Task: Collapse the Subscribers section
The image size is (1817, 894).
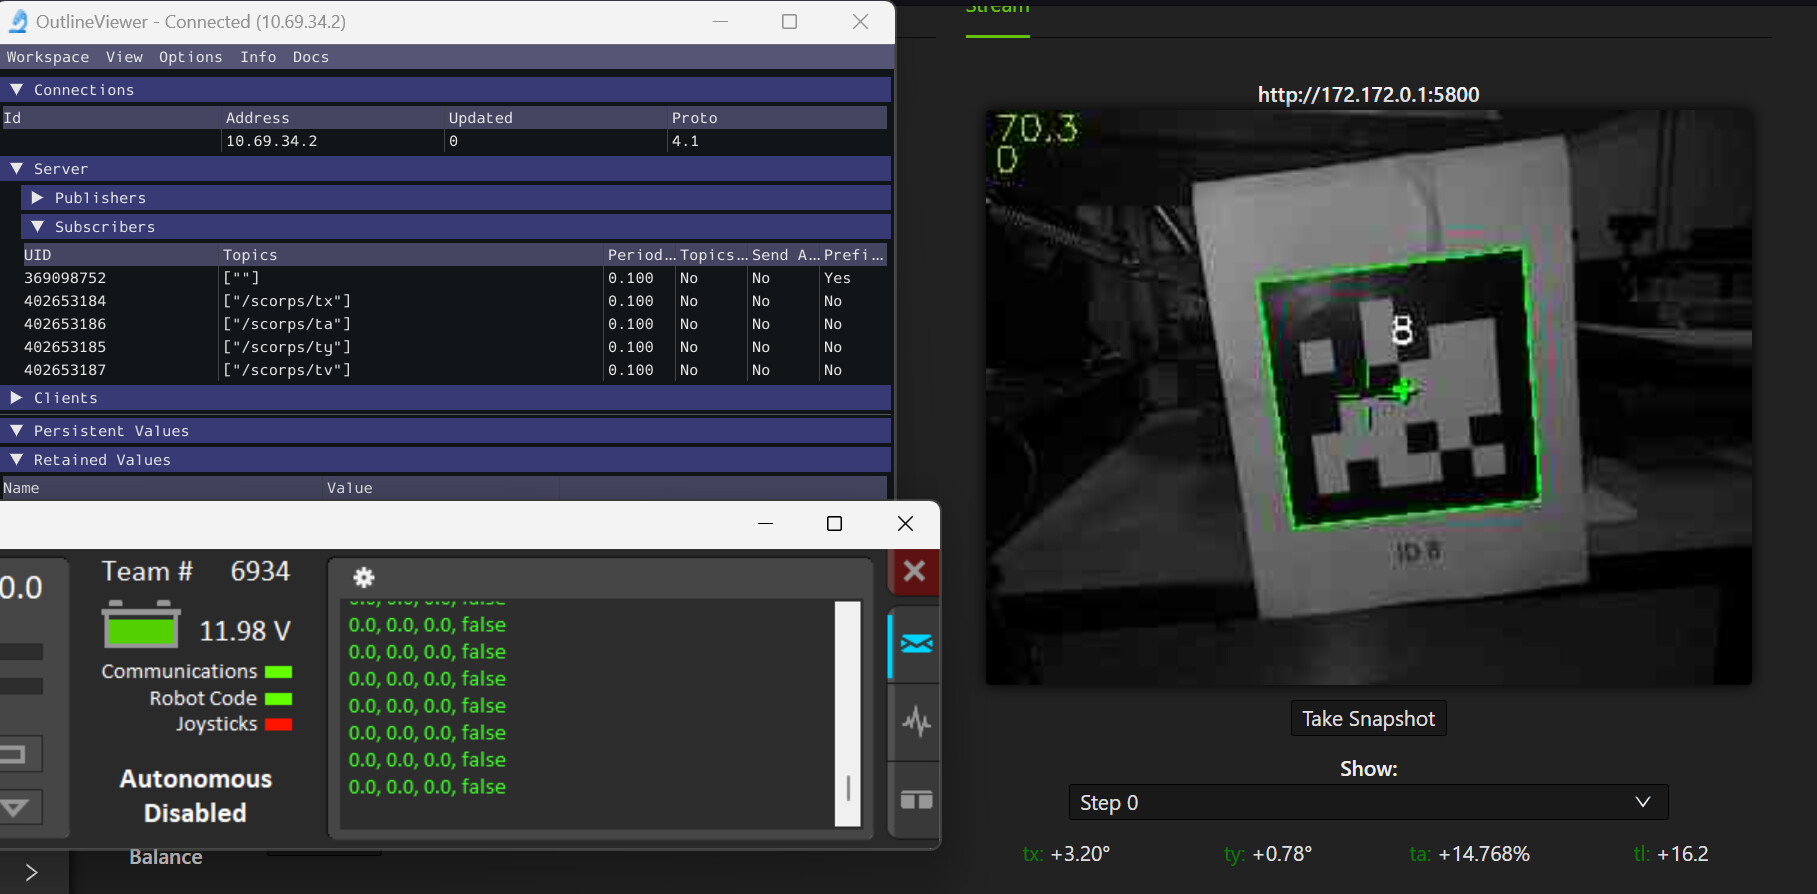Action: coord(37,227)
